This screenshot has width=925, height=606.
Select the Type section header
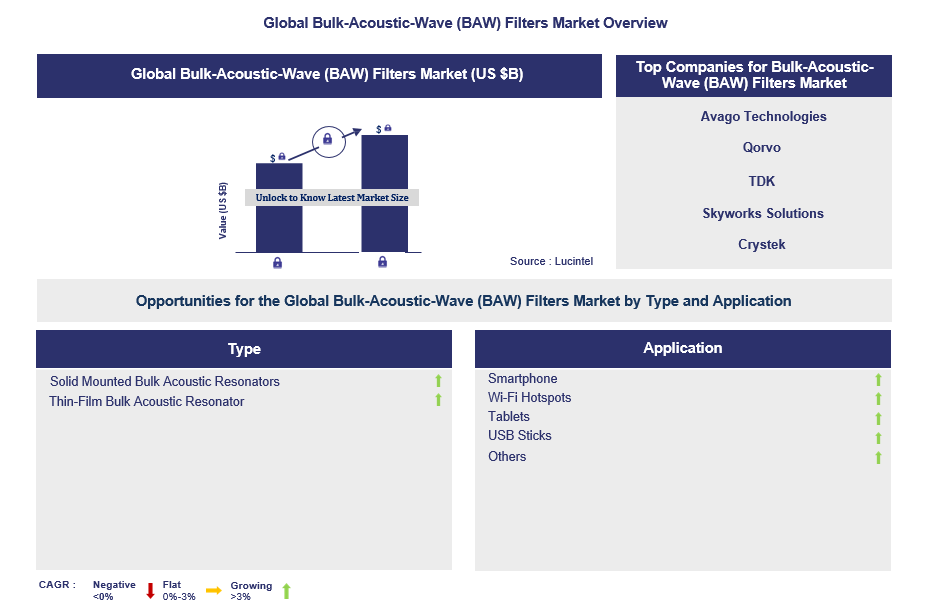(244, 349)
